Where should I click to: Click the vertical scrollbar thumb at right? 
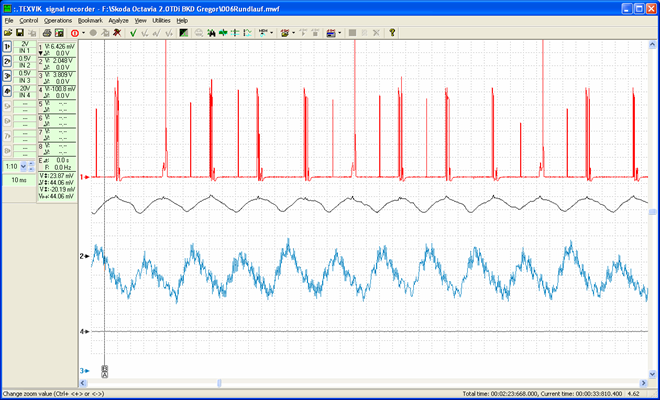pos(652,212)
